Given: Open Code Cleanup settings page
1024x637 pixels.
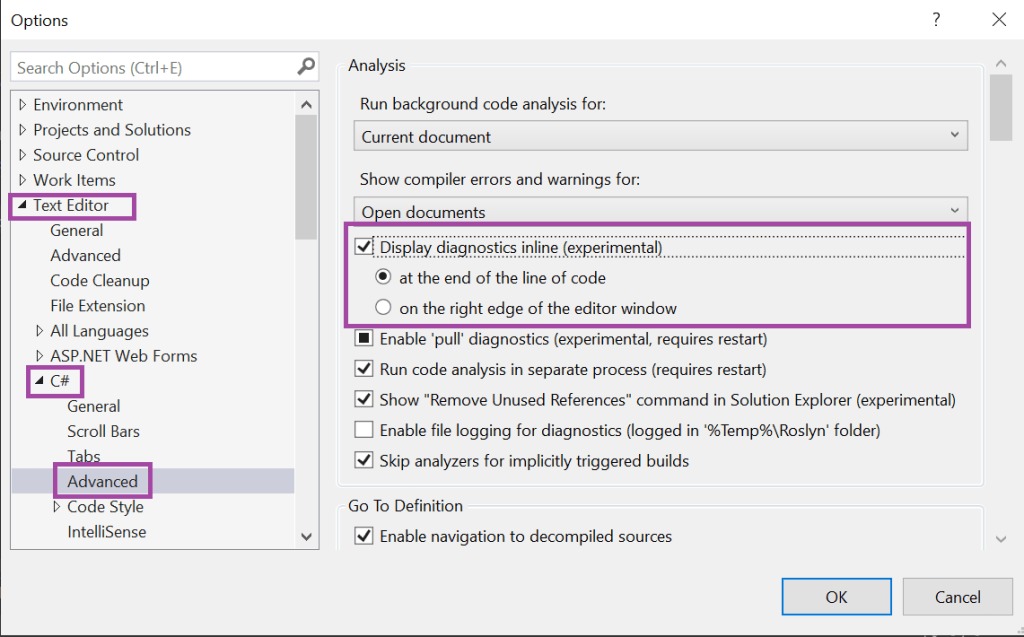Looking at the screenshot, I should [100, 280].
